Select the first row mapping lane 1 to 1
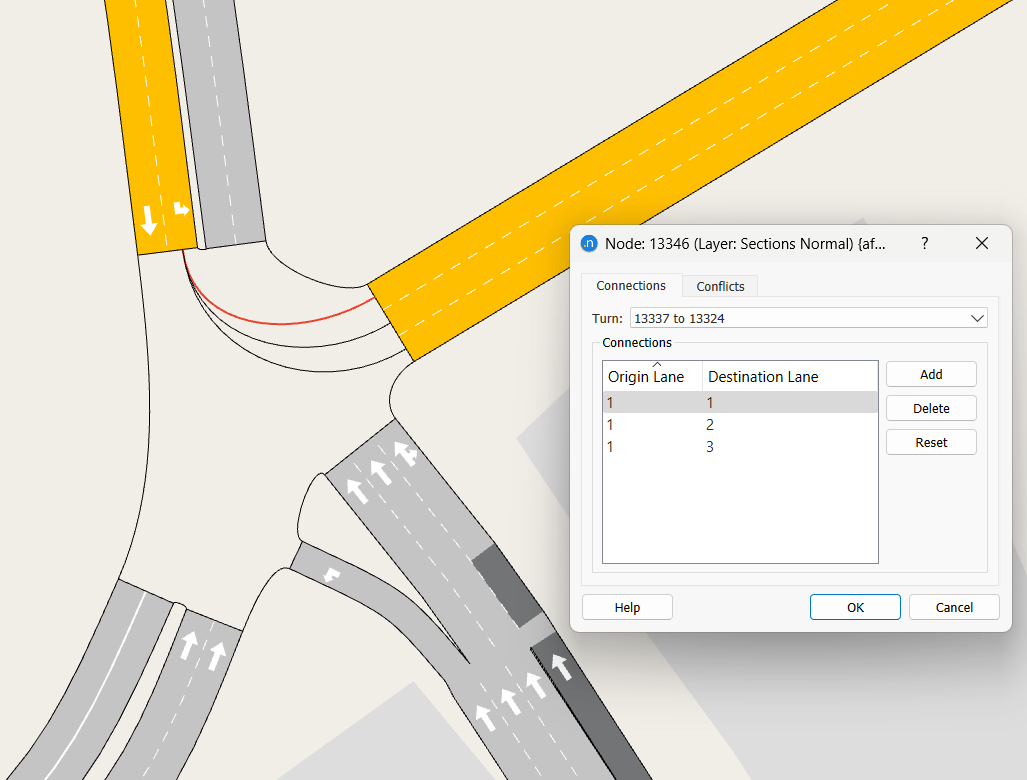1027x780 pixels. [x=740, y=402]
